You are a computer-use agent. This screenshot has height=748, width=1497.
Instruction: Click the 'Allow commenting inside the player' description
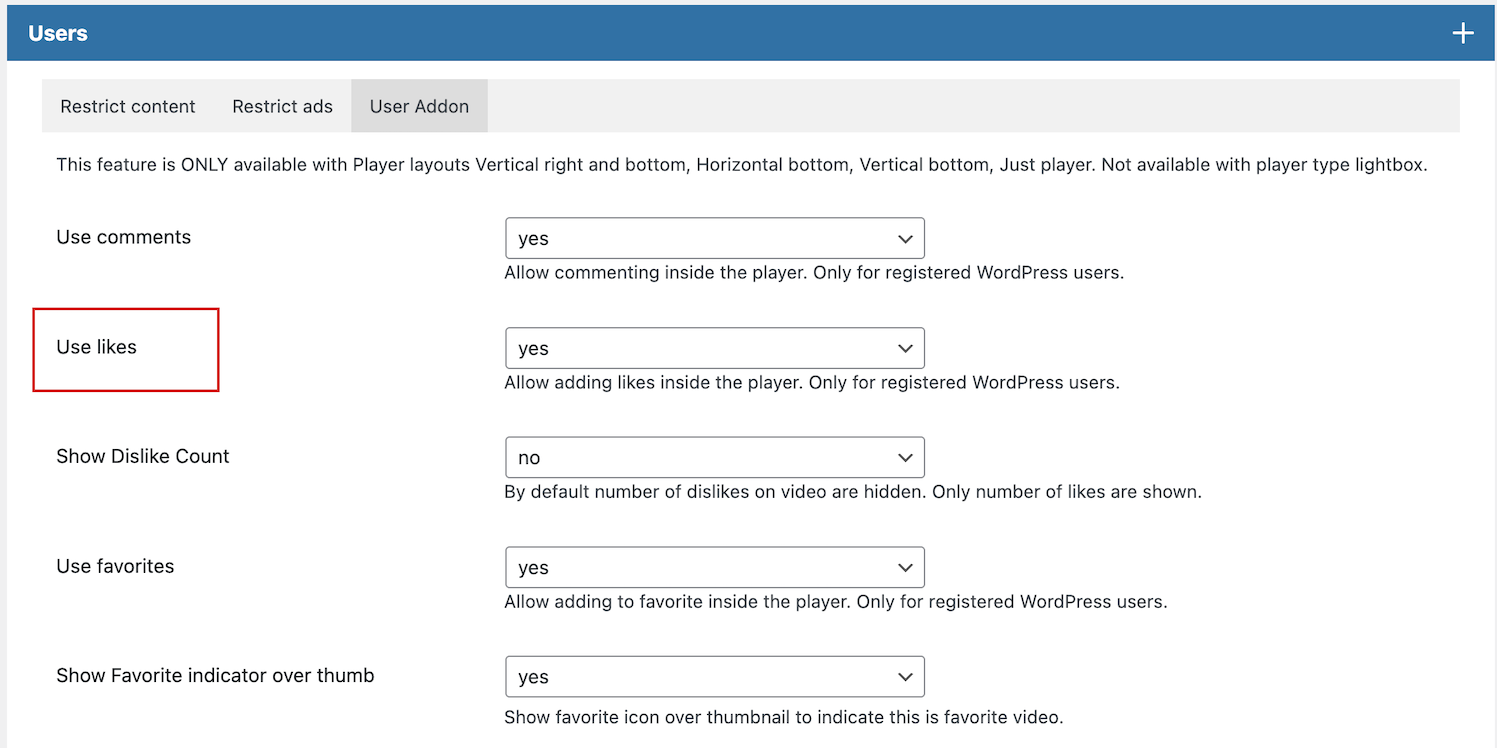coord(814,272)
